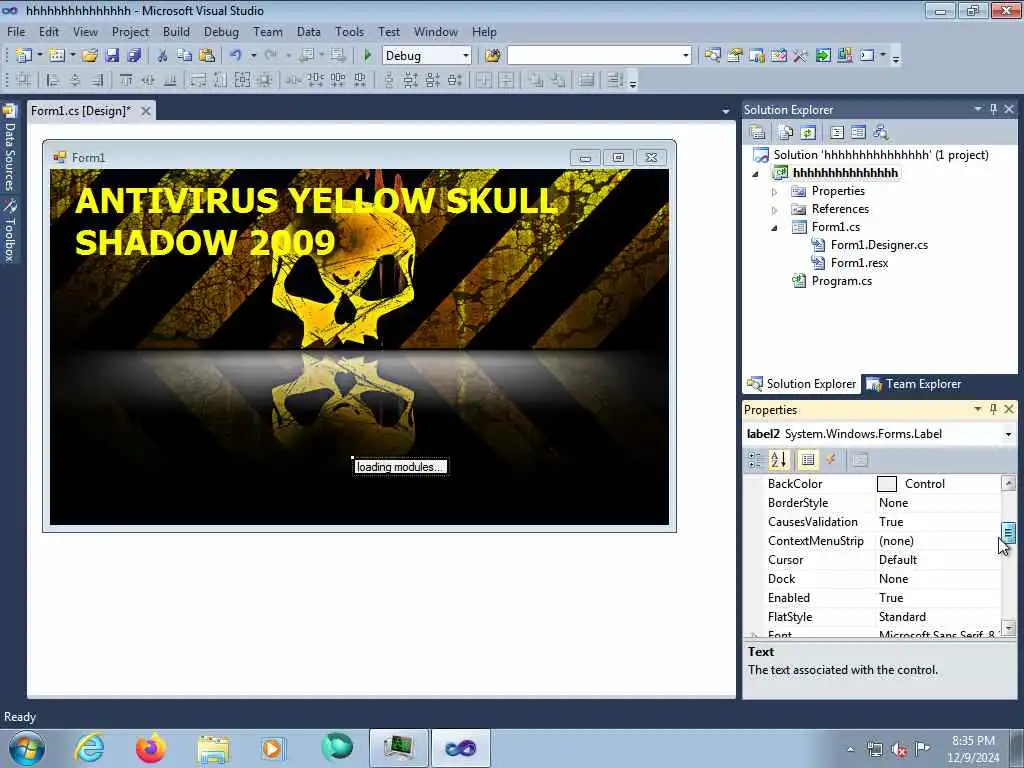This screenshot has height=768, width=1024.
Task: Click the Tab Order layout icon
Action: (615, 80)
